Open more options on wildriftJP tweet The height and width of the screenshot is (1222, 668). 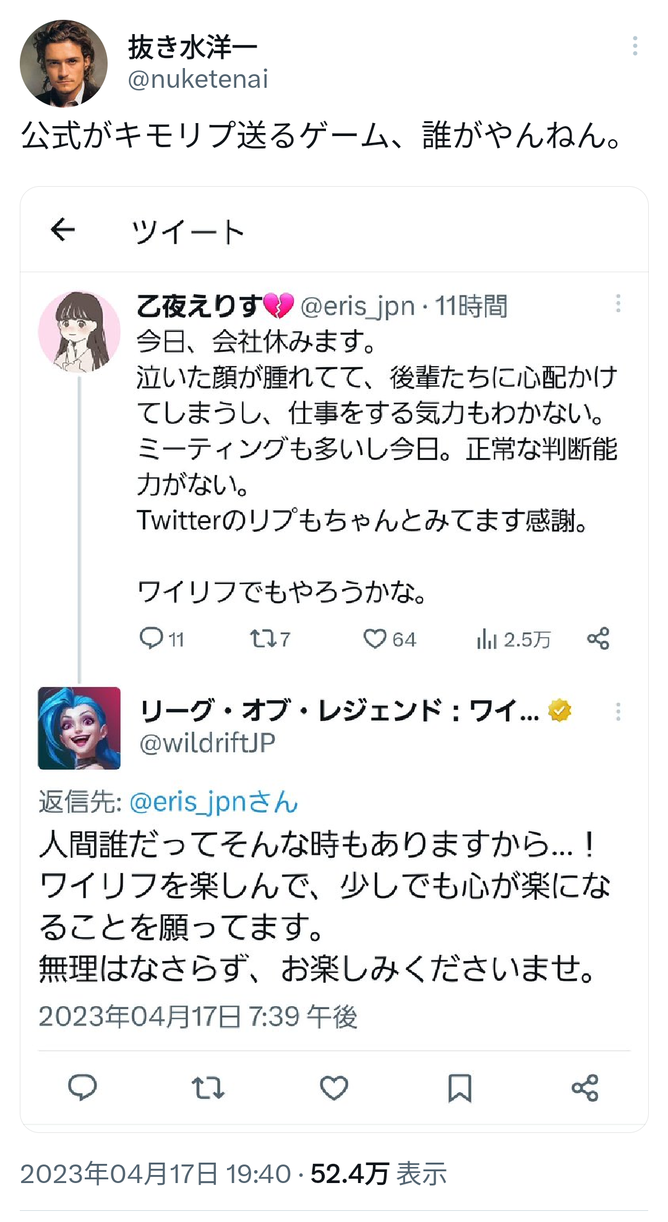619,712
